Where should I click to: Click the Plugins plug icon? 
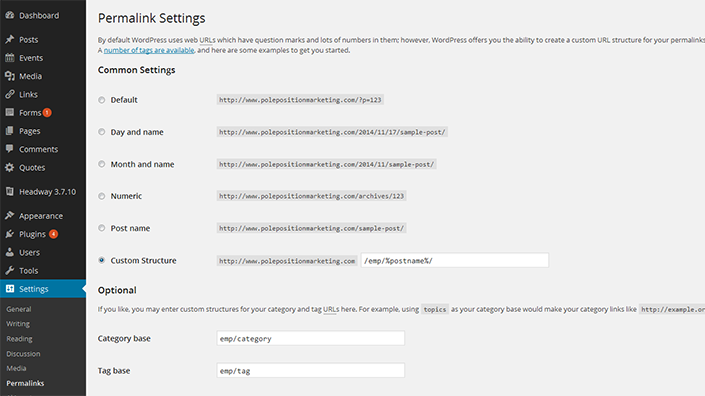[x=10, y=234]
